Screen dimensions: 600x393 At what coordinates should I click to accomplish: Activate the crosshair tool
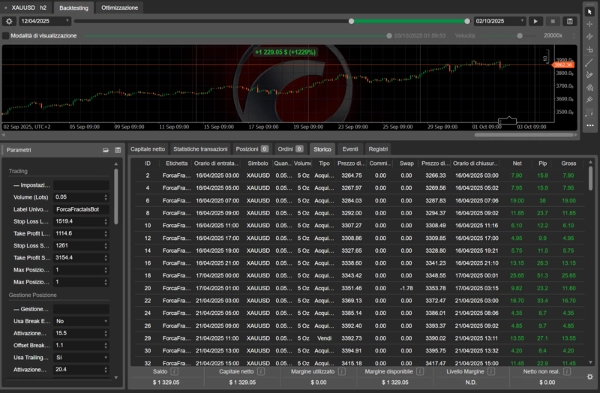coord(590,24)
